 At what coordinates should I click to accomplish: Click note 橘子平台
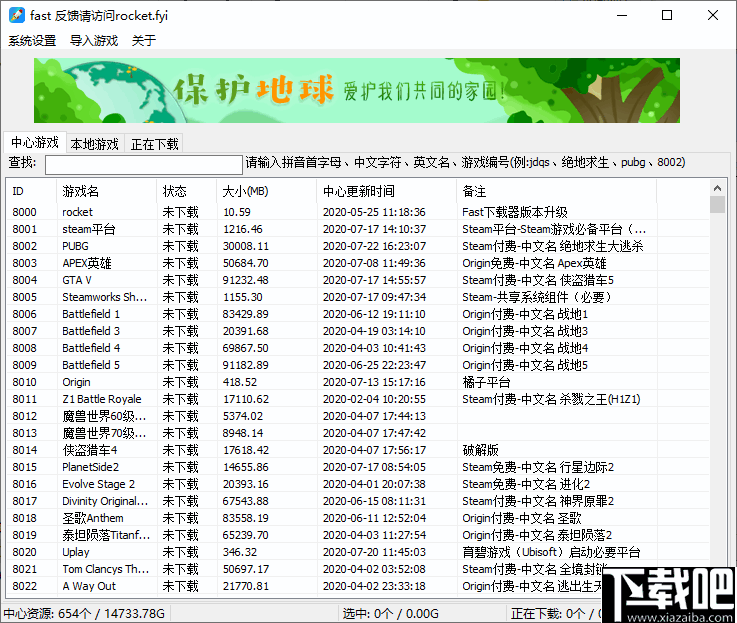486,382
